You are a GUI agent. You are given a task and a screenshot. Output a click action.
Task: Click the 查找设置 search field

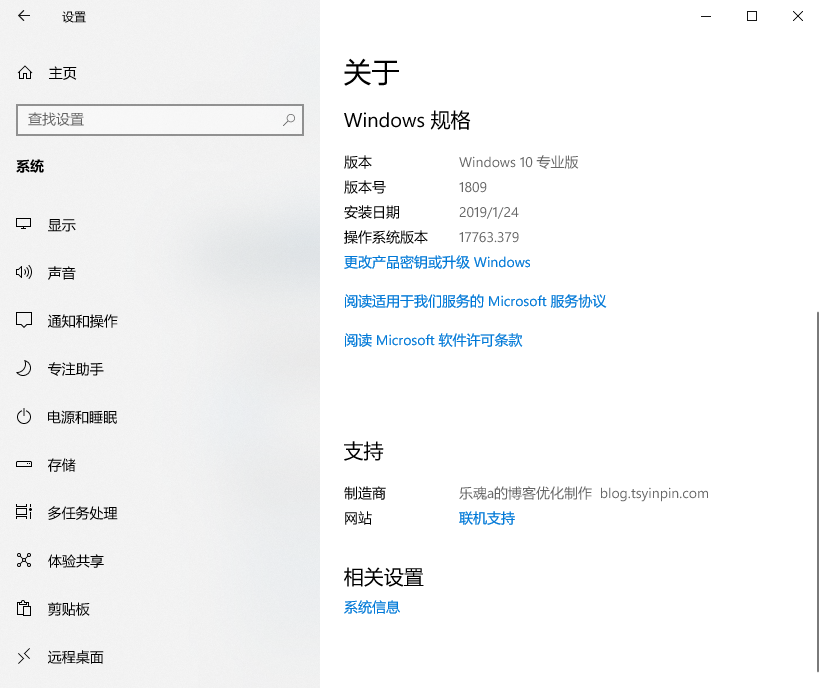[x=160, y=120]
